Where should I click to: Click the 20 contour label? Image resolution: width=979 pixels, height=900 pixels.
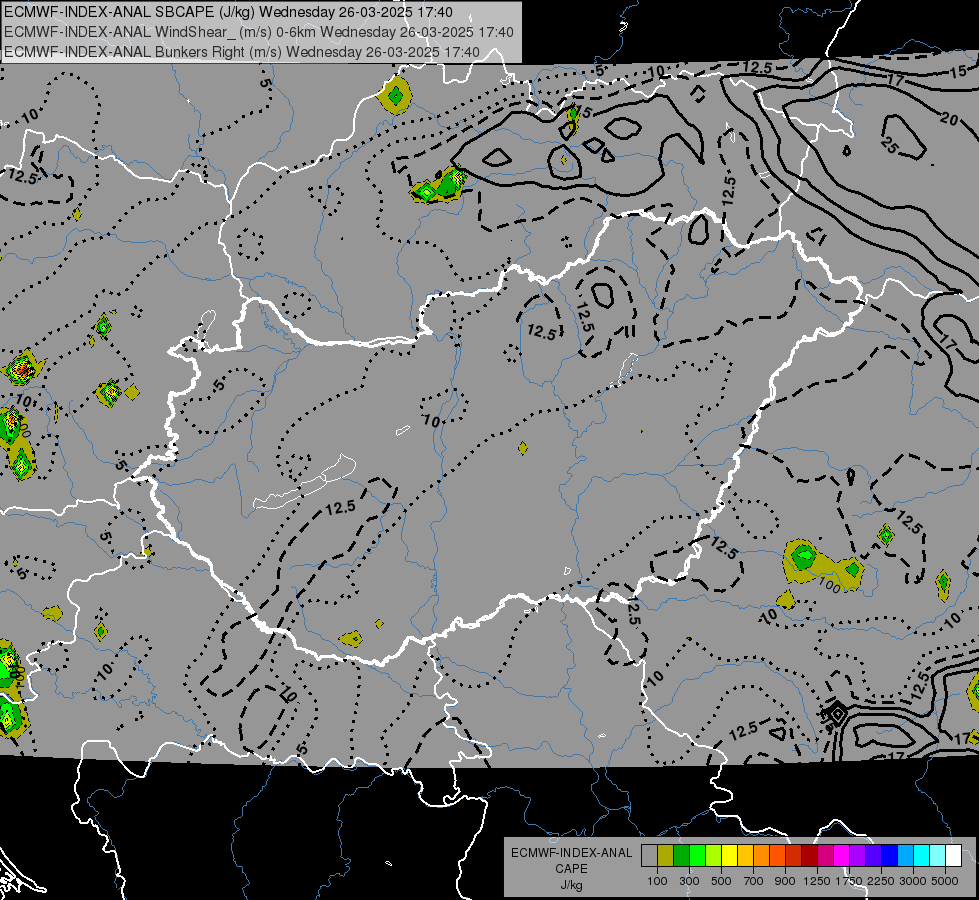click(x=949, y=118)
